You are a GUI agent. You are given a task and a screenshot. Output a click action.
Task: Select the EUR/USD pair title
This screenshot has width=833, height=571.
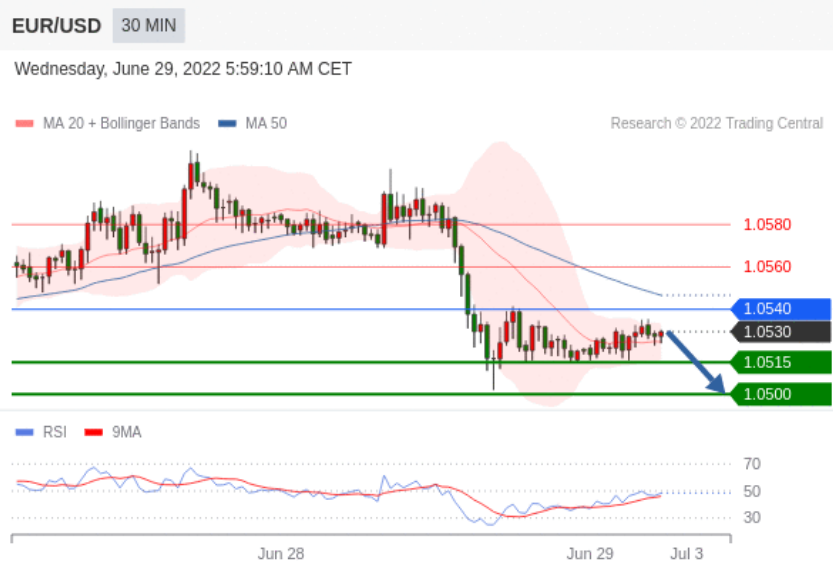coord(56,26)
